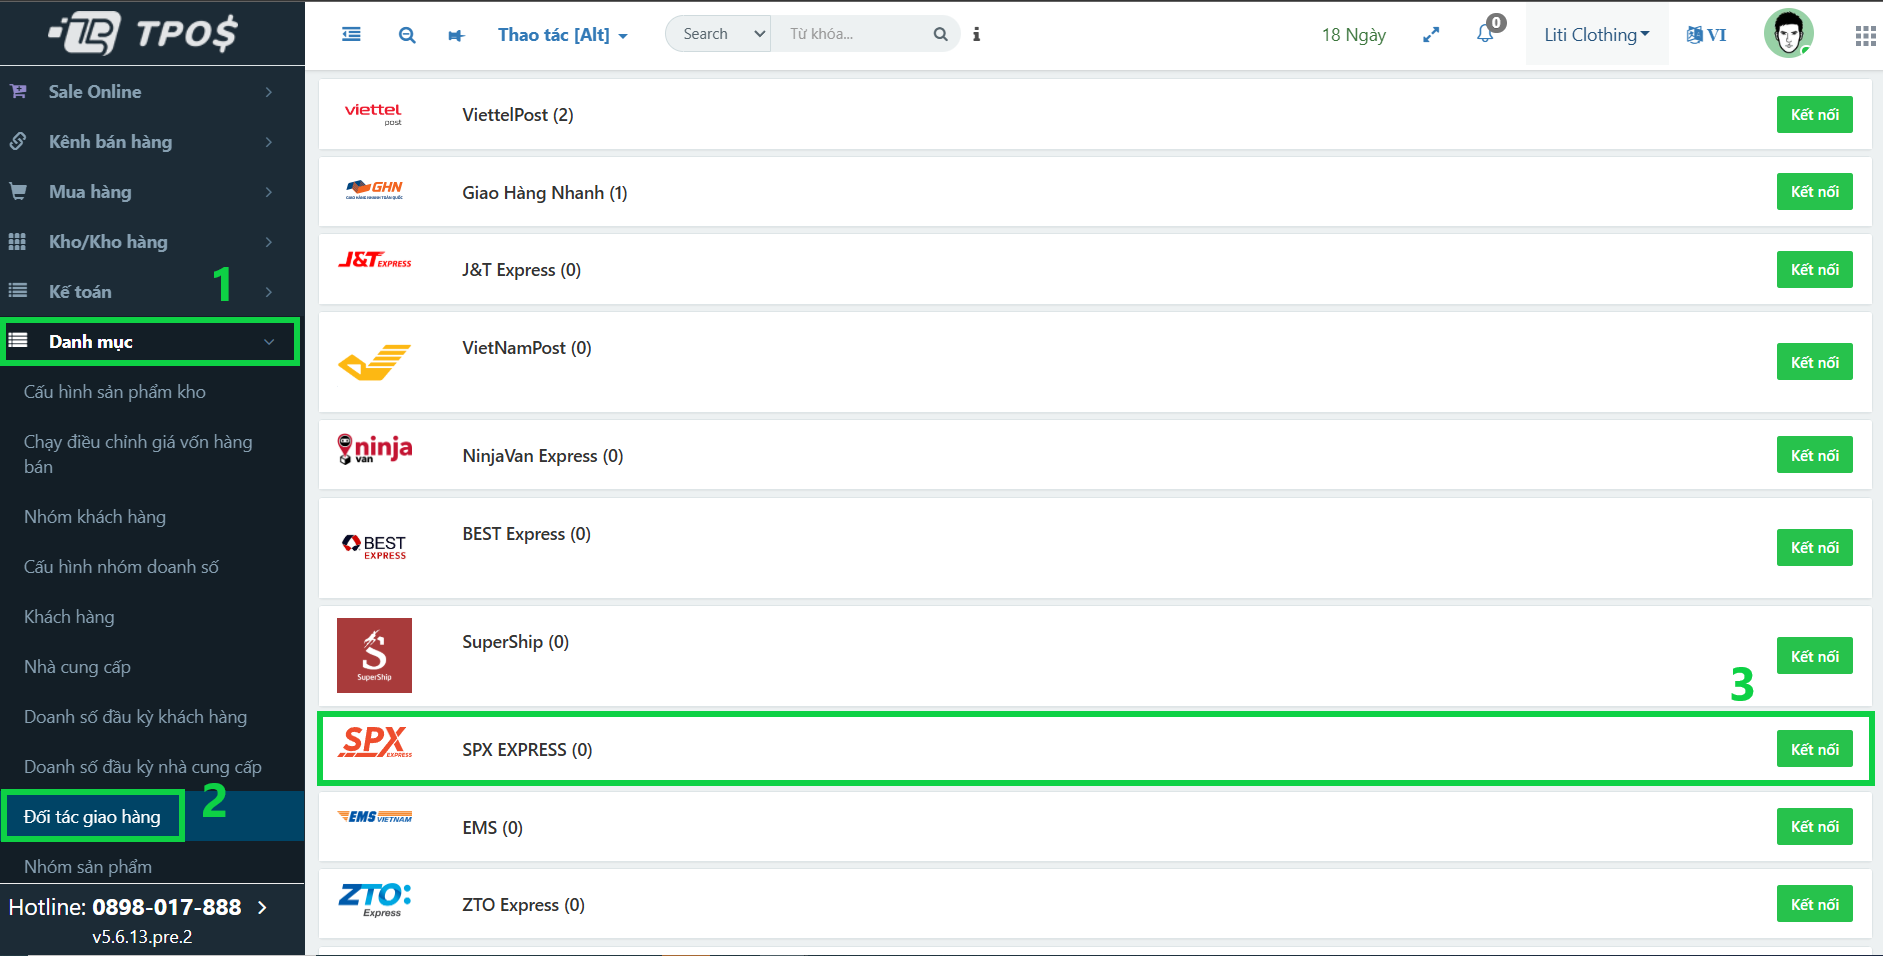Open the Liti Clothing company dropdown
Viewport: 1883px width, 956px height.
[x=1597, y=35]
